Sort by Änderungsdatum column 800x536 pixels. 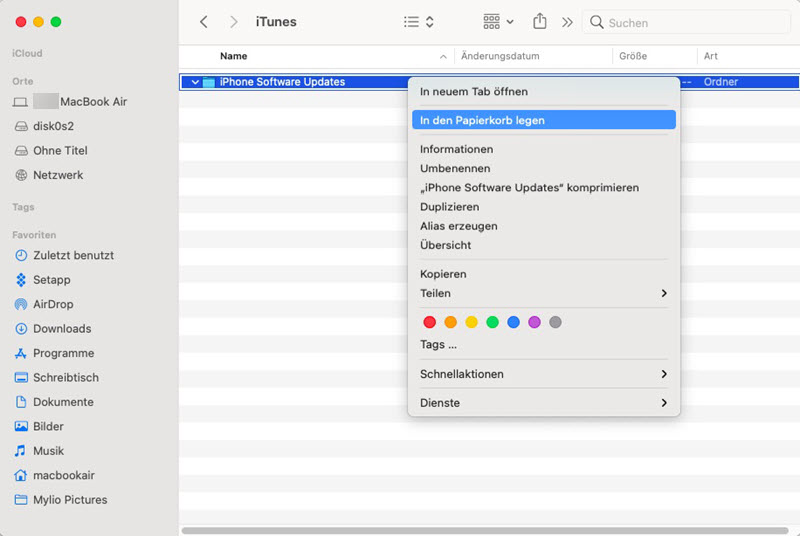[x=500, y=56]
